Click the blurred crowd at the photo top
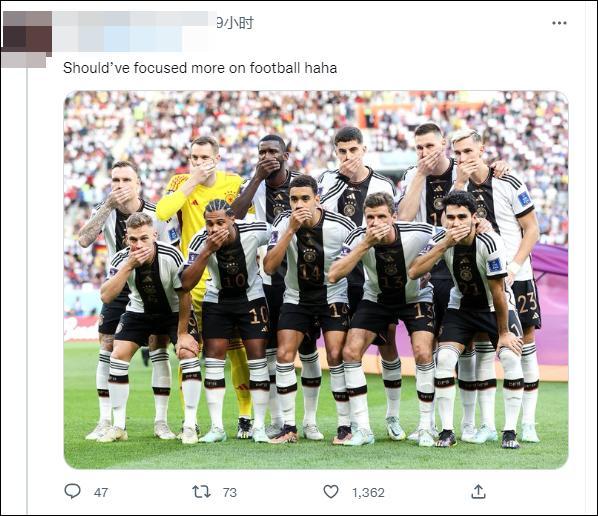Image resolution: width=598 pixels, height=516 pixels. click(x=316, y=111)
